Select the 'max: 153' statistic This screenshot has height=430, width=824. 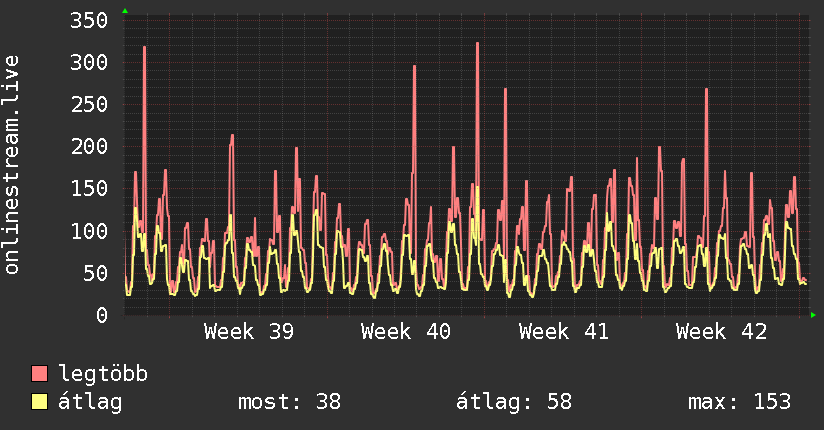739,402
